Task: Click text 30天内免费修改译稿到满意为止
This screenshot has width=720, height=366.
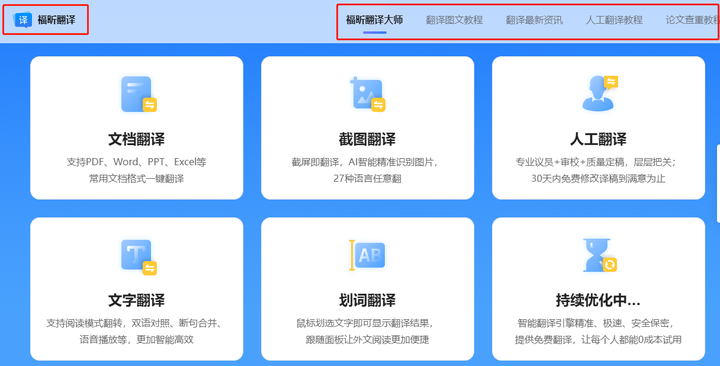Action: tap(598, 179)
